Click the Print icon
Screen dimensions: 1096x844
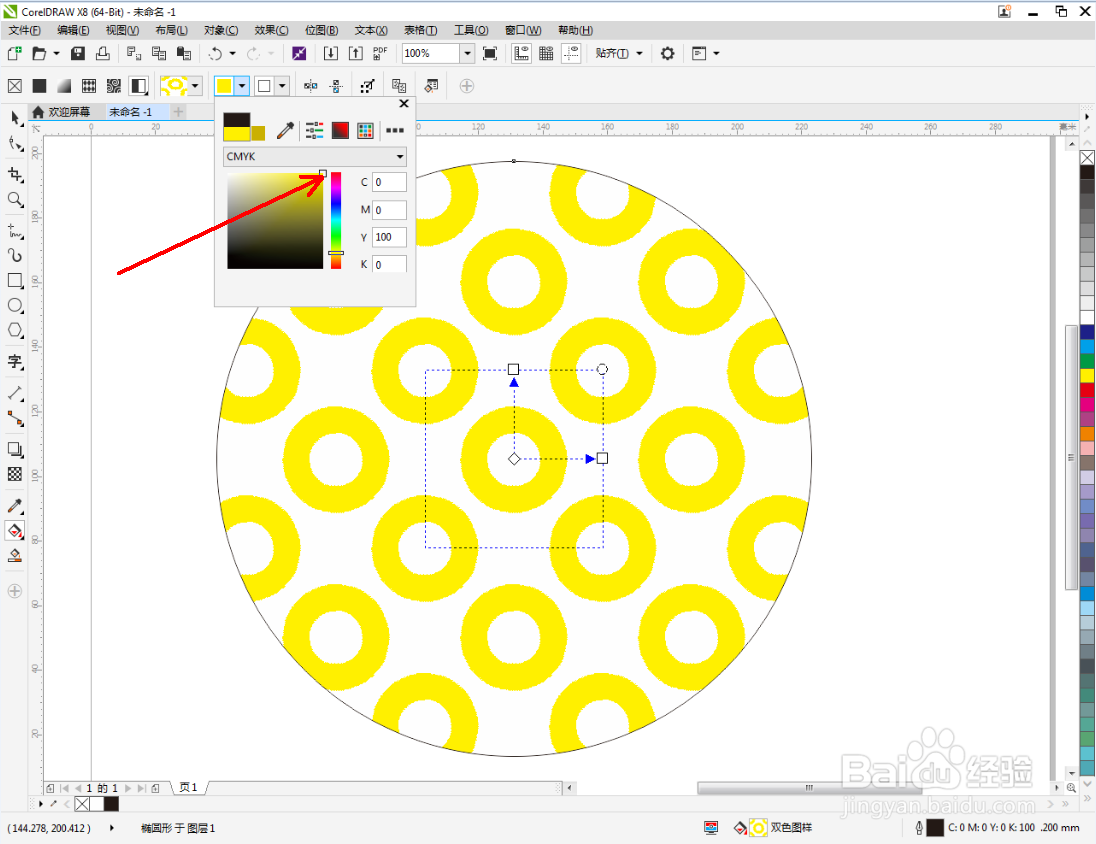click(x=103, y=53)
